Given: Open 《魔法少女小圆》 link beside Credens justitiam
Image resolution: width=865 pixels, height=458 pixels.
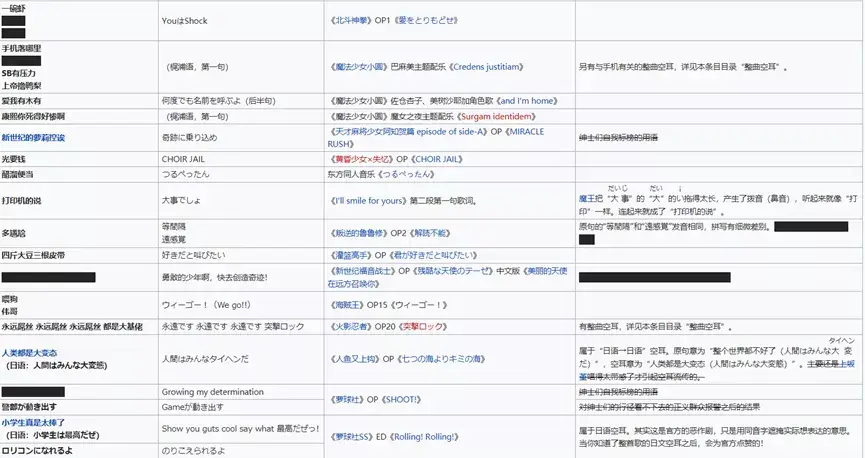Looking at the screenshot, I should click(359, 67).
